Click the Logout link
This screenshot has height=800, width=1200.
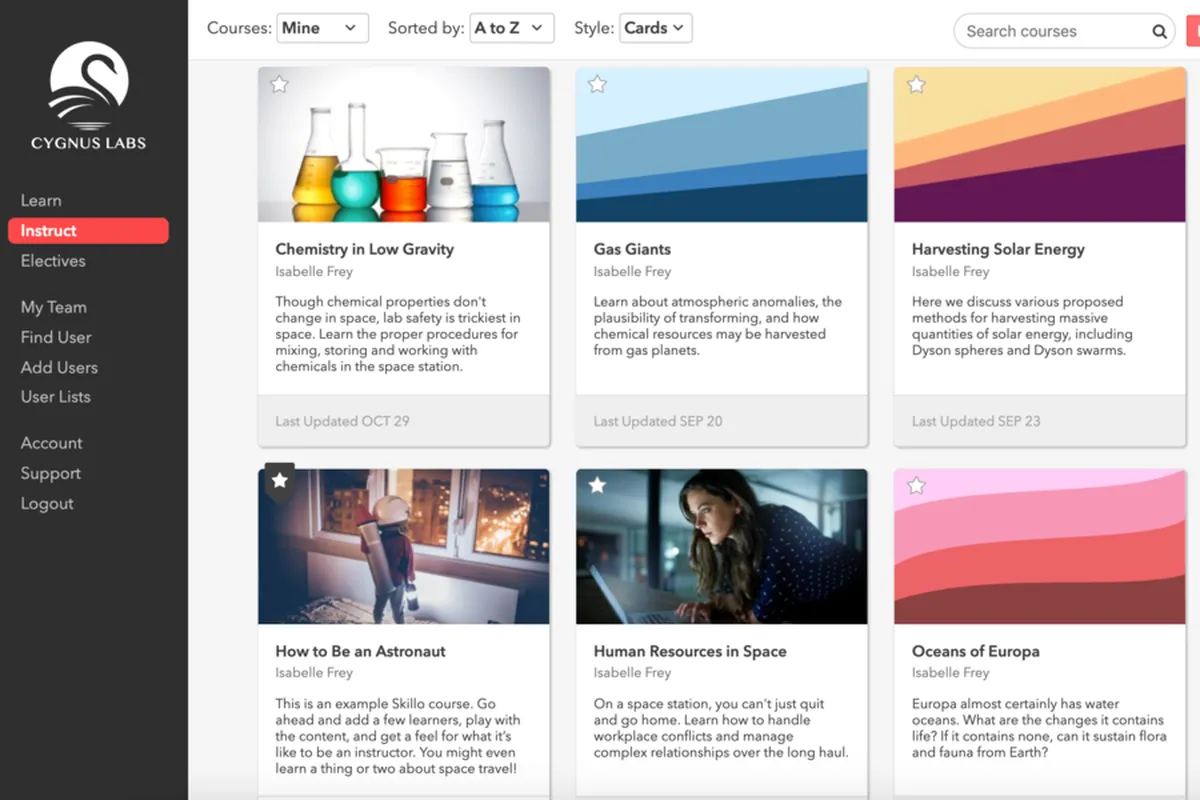tap(47, 504)
